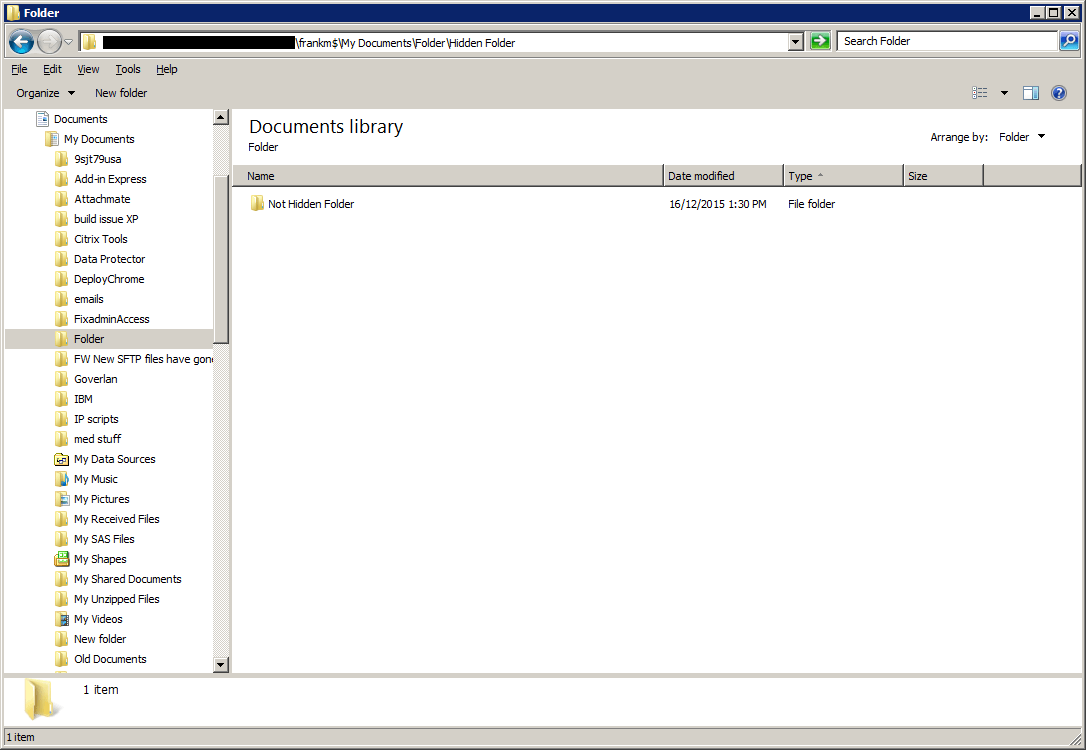Open the View menu

coord(88,69)
